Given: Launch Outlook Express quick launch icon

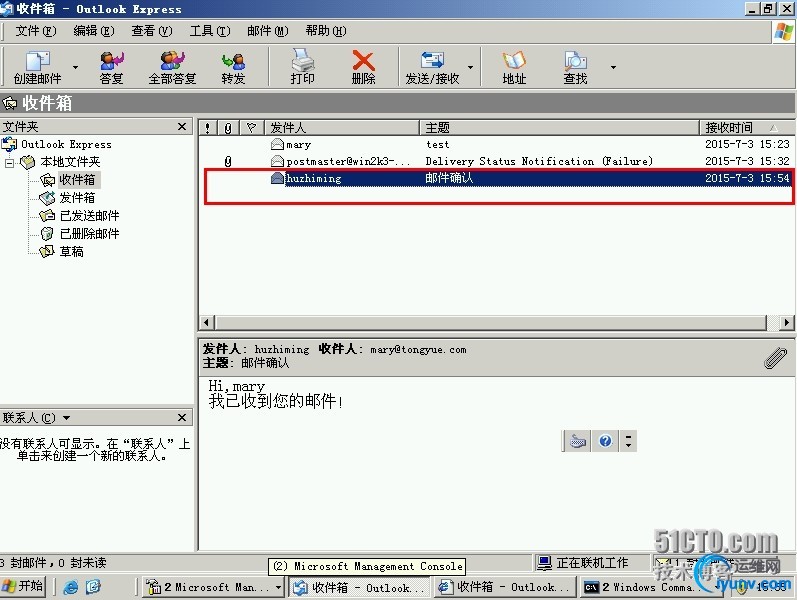Looking at the screenshot, I should click(x=93, y=587).
